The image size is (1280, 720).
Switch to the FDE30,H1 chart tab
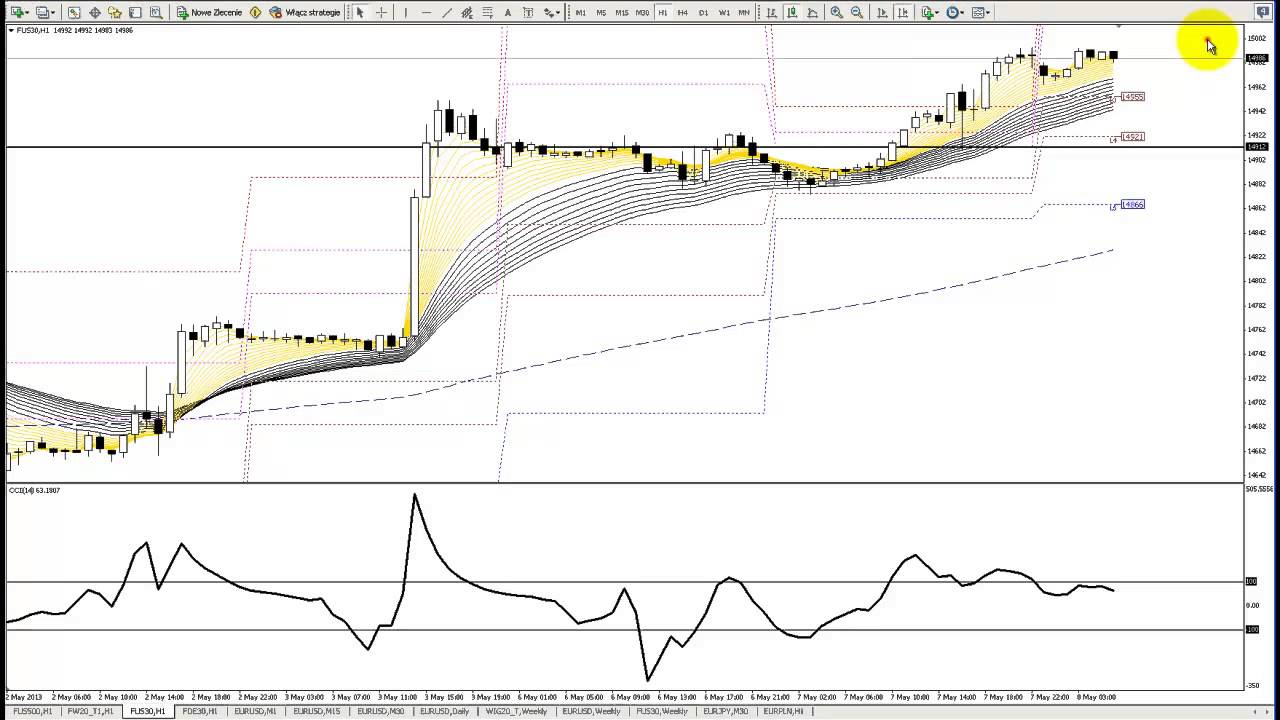click(x=200, y=712)
